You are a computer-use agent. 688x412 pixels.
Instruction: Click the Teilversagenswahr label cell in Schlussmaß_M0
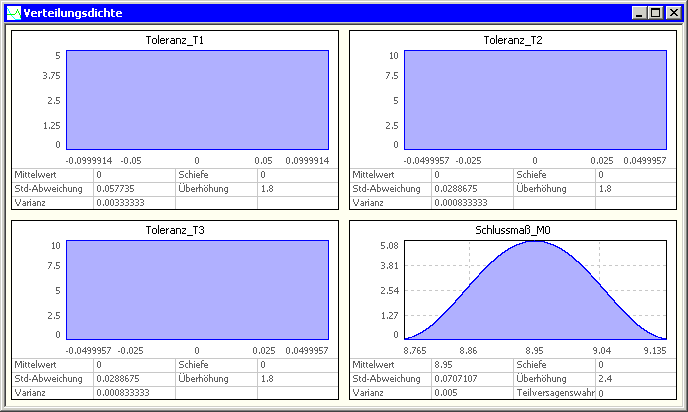(554, 393)
